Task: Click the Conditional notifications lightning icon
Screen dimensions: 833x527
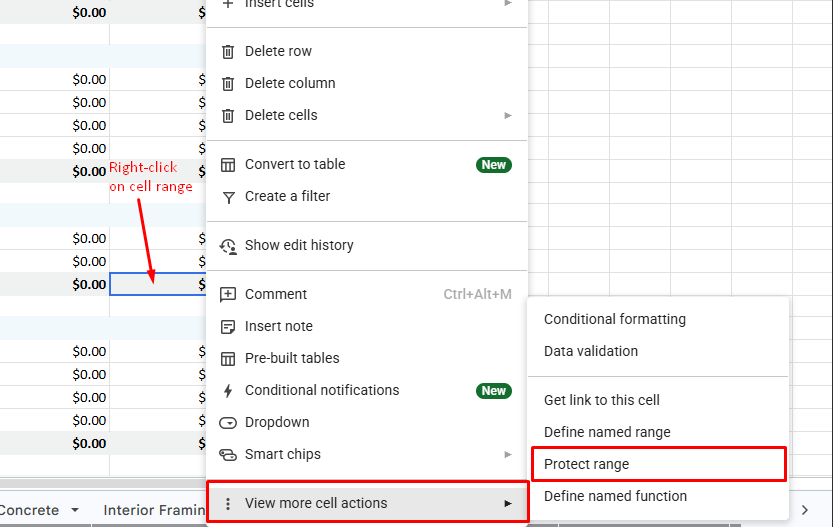Action: (x=228, y=391)
